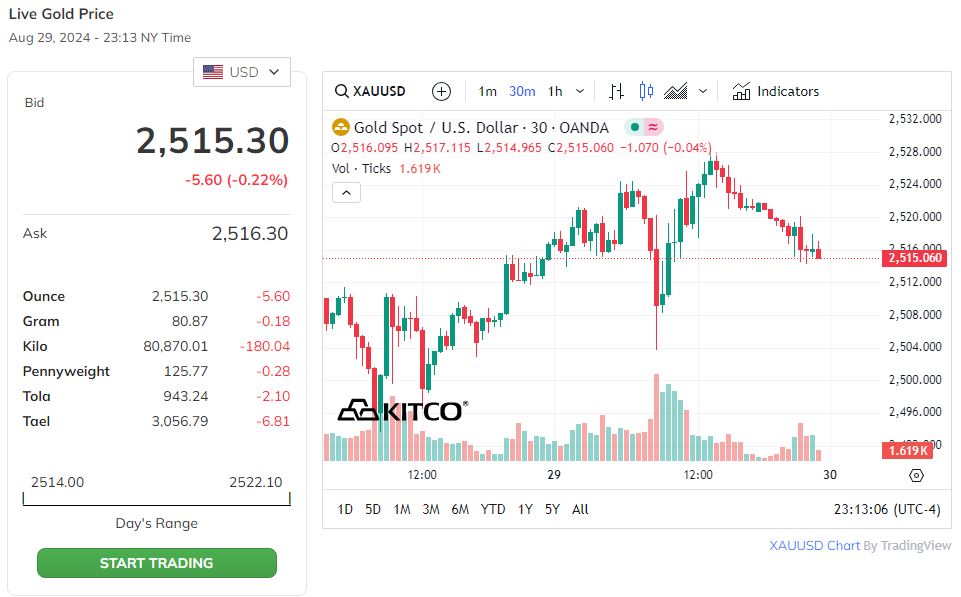Switch to 1m interval

coord(487,91)
